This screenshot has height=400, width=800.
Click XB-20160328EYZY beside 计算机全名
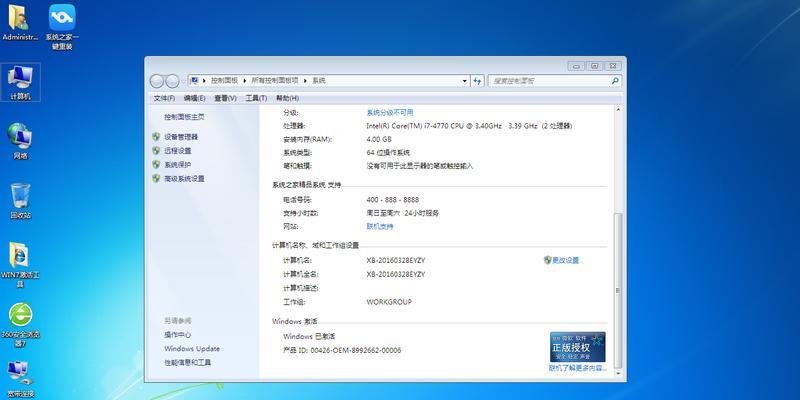(x=395, y=274)
